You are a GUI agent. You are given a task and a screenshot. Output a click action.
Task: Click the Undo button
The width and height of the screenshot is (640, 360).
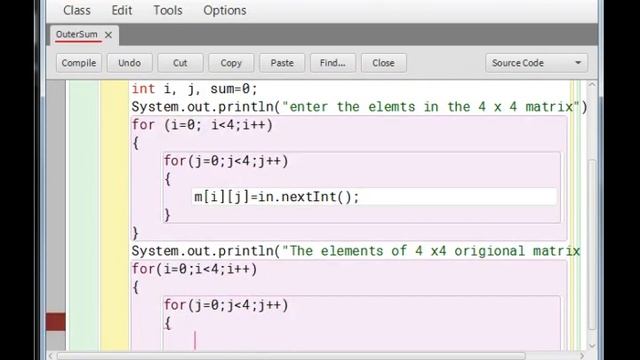pyautogui.click(x=129, y=63)
